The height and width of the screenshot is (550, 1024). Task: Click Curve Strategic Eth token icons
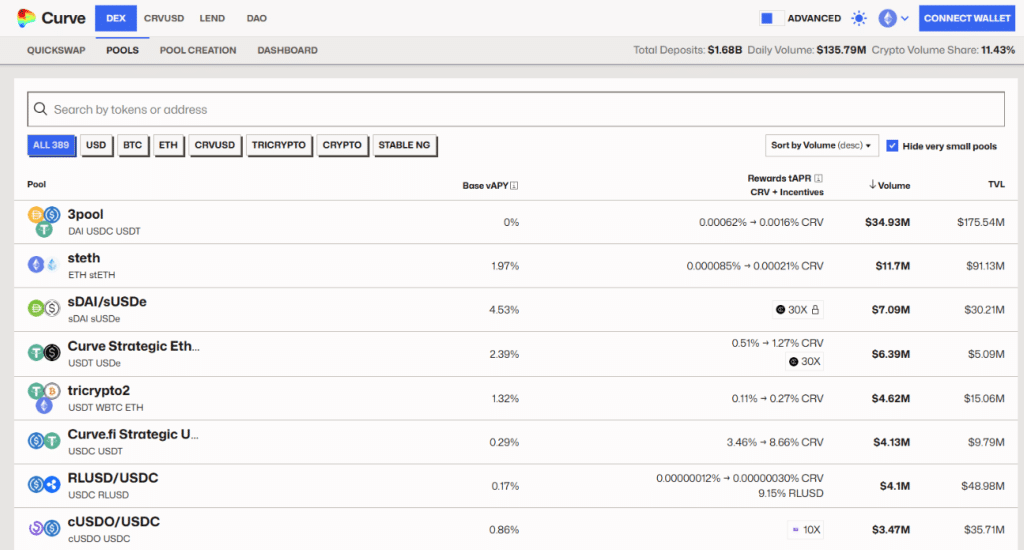44,353
